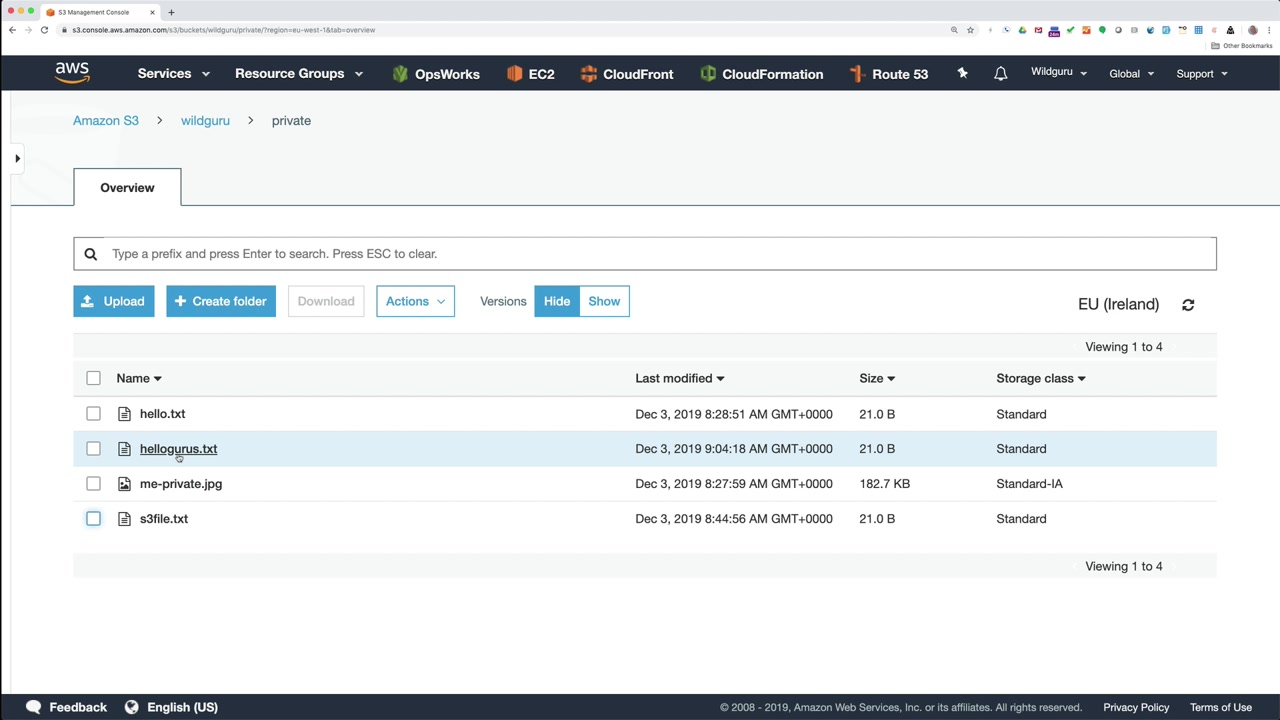Open the Chrome menu three dots

1269,30
